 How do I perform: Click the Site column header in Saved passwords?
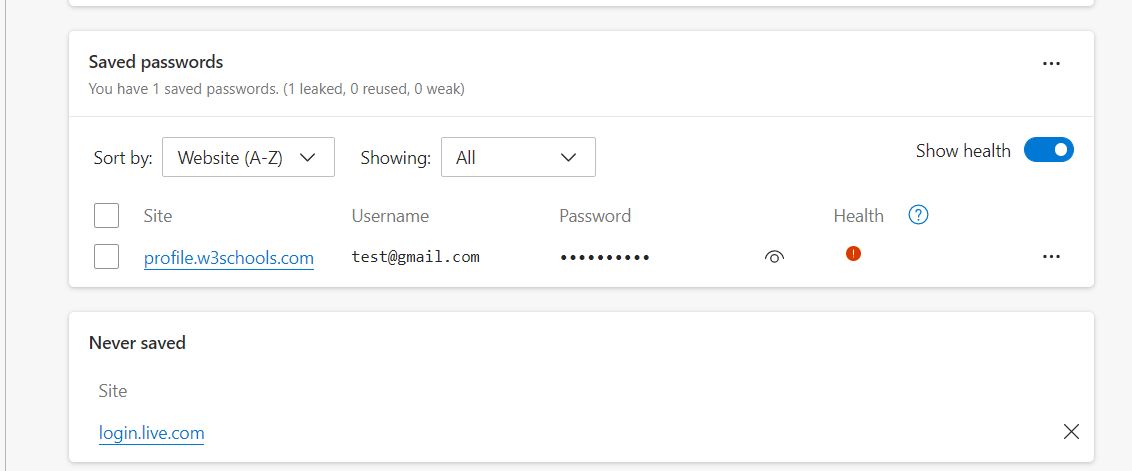(x=158, y=215)
